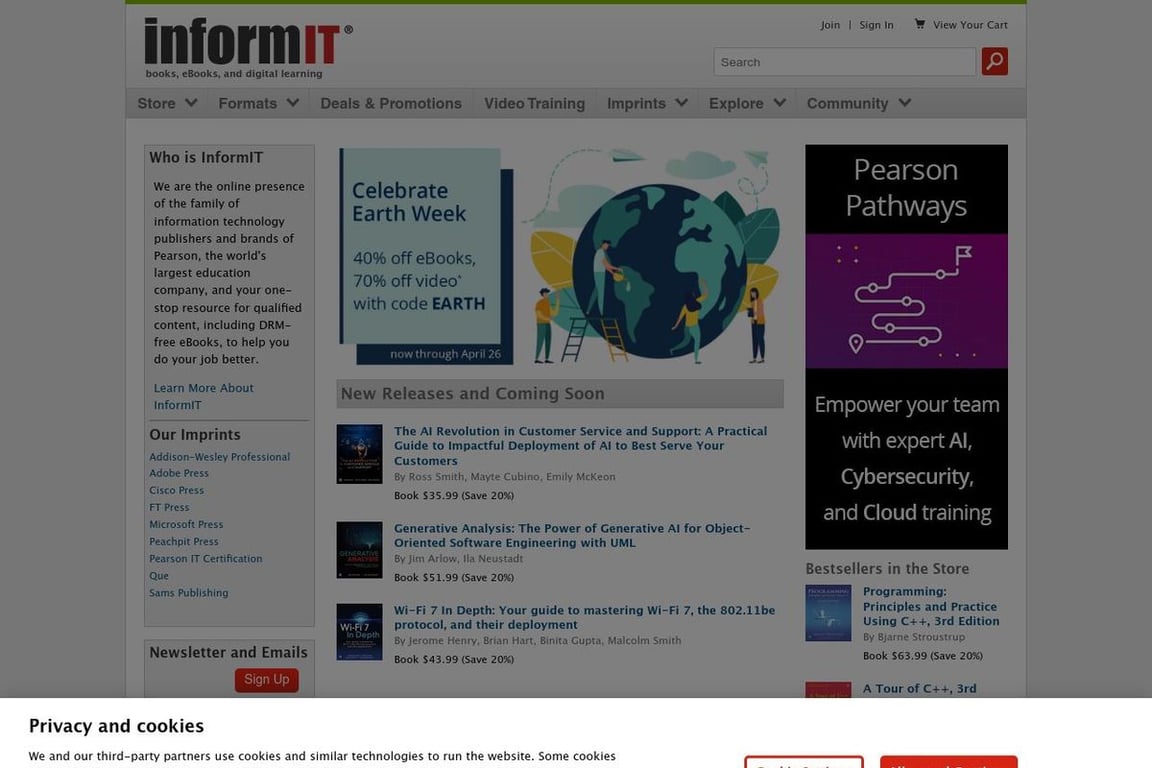This screenshot has height=768, width=1152.
Task: Open Programming: Principles and Practice title link
Action: (931, 606)
